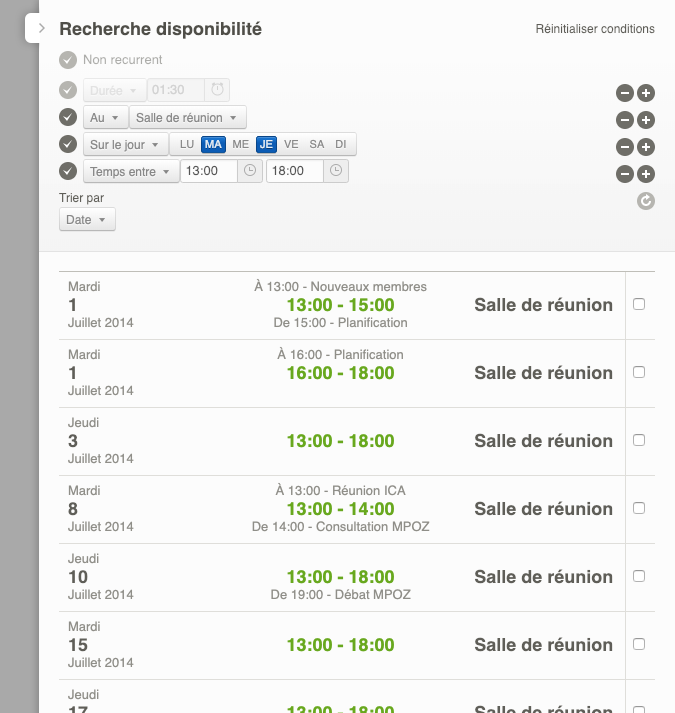Toggle the 'Non recurrent' check circle
The height and width of the screenshot is (713, 675).
(x=68, y=60)
